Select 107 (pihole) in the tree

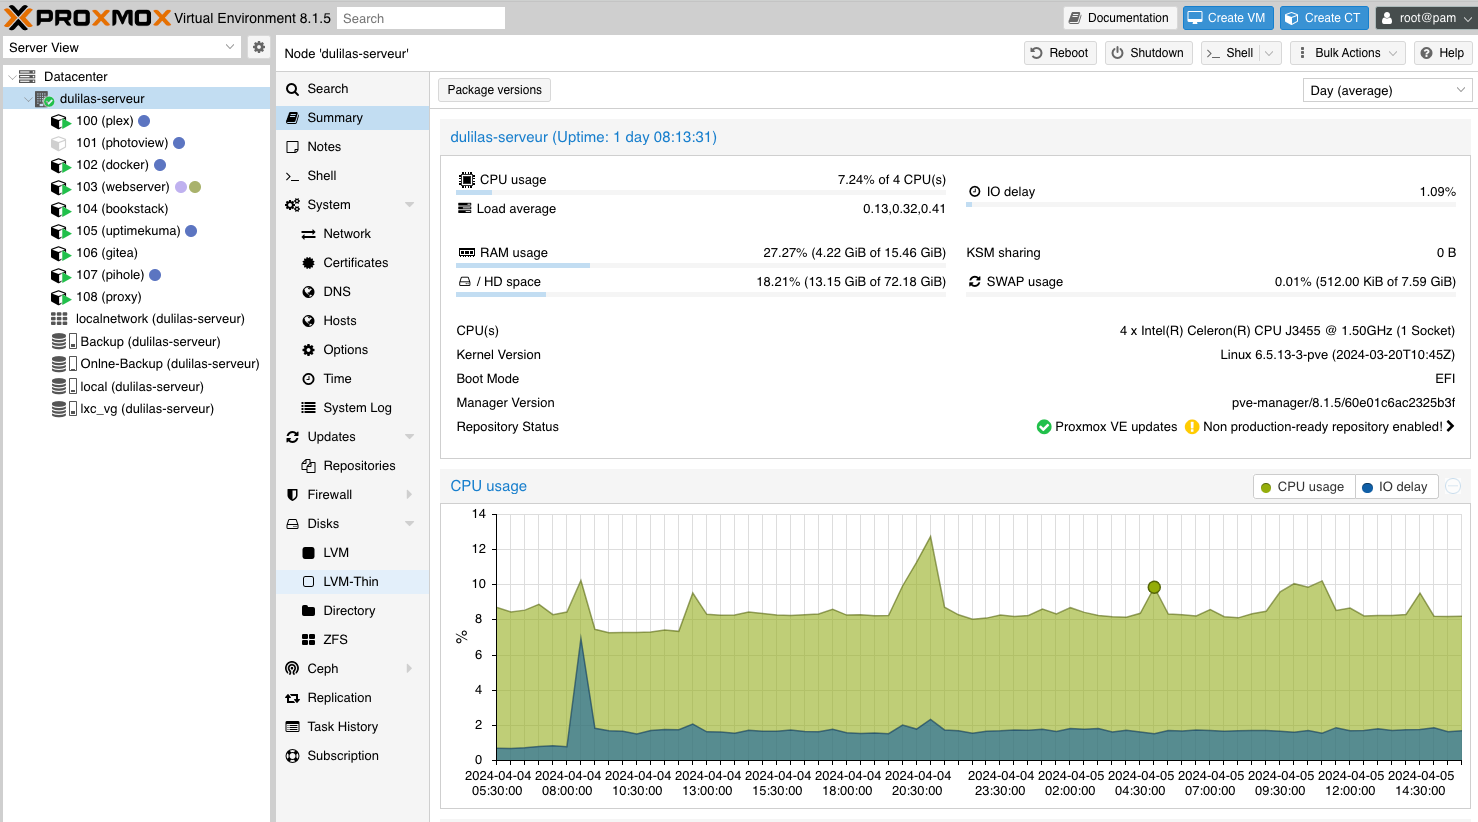137,275
